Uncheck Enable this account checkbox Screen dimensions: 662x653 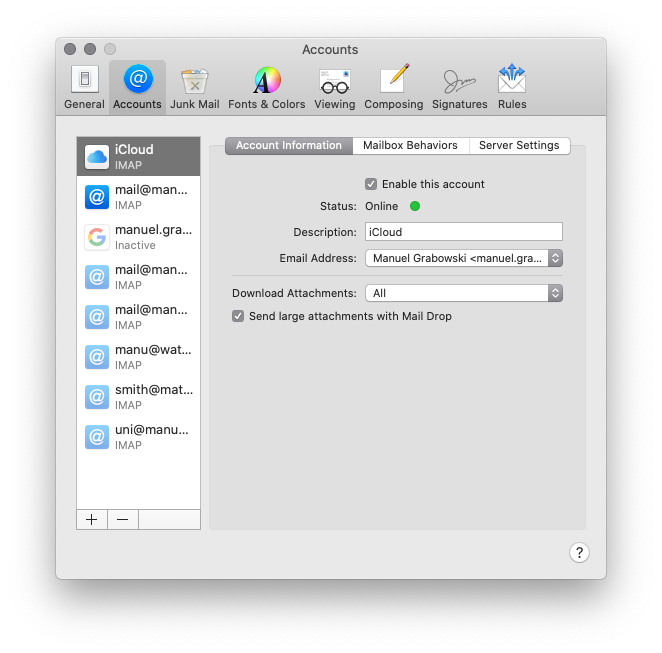371,184
